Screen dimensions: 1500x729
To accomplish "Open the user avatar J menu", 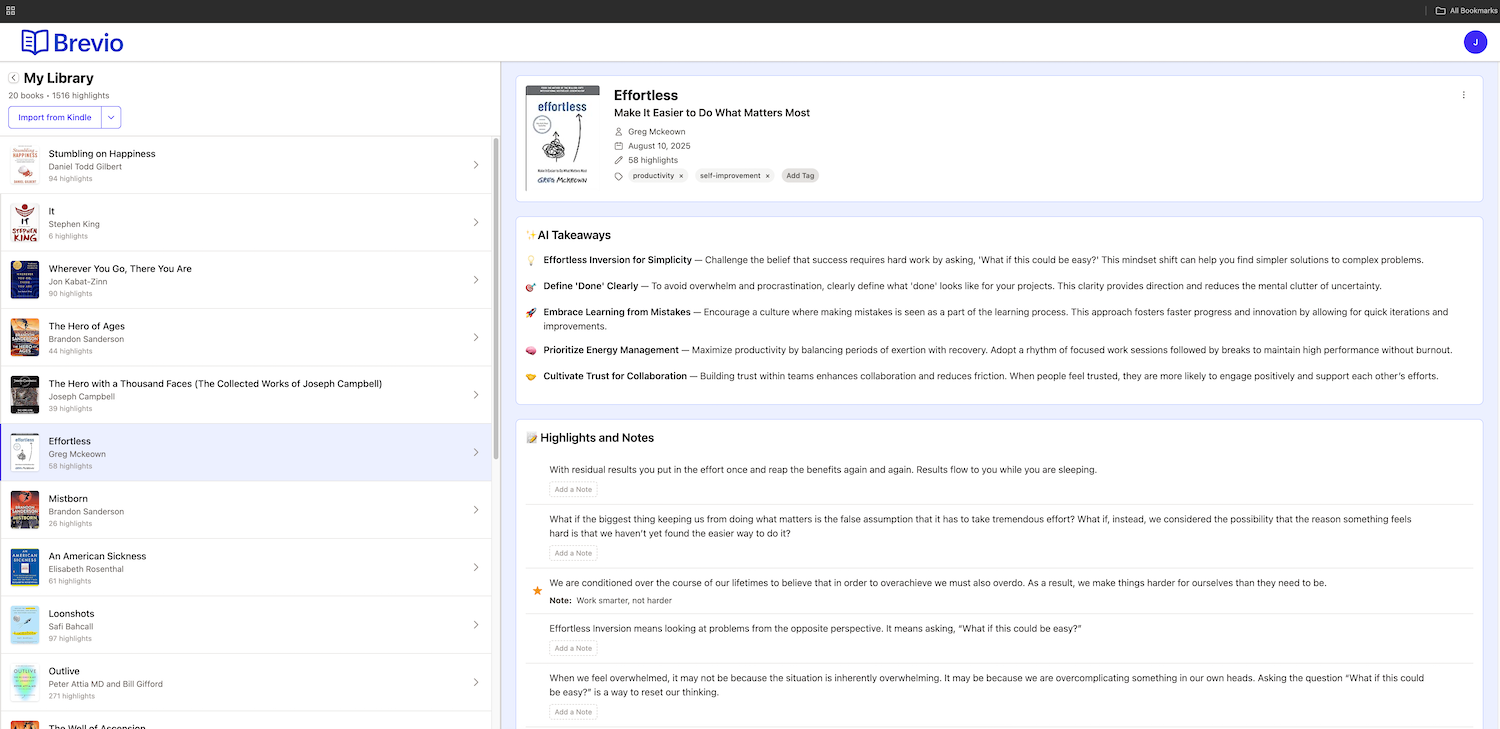I will [x=1475, y=42].
